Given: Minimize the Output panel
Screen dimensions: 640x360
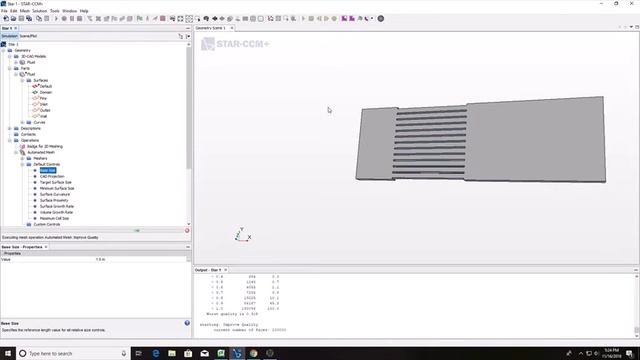Looking at the screenshot, I should pos(636,270).
